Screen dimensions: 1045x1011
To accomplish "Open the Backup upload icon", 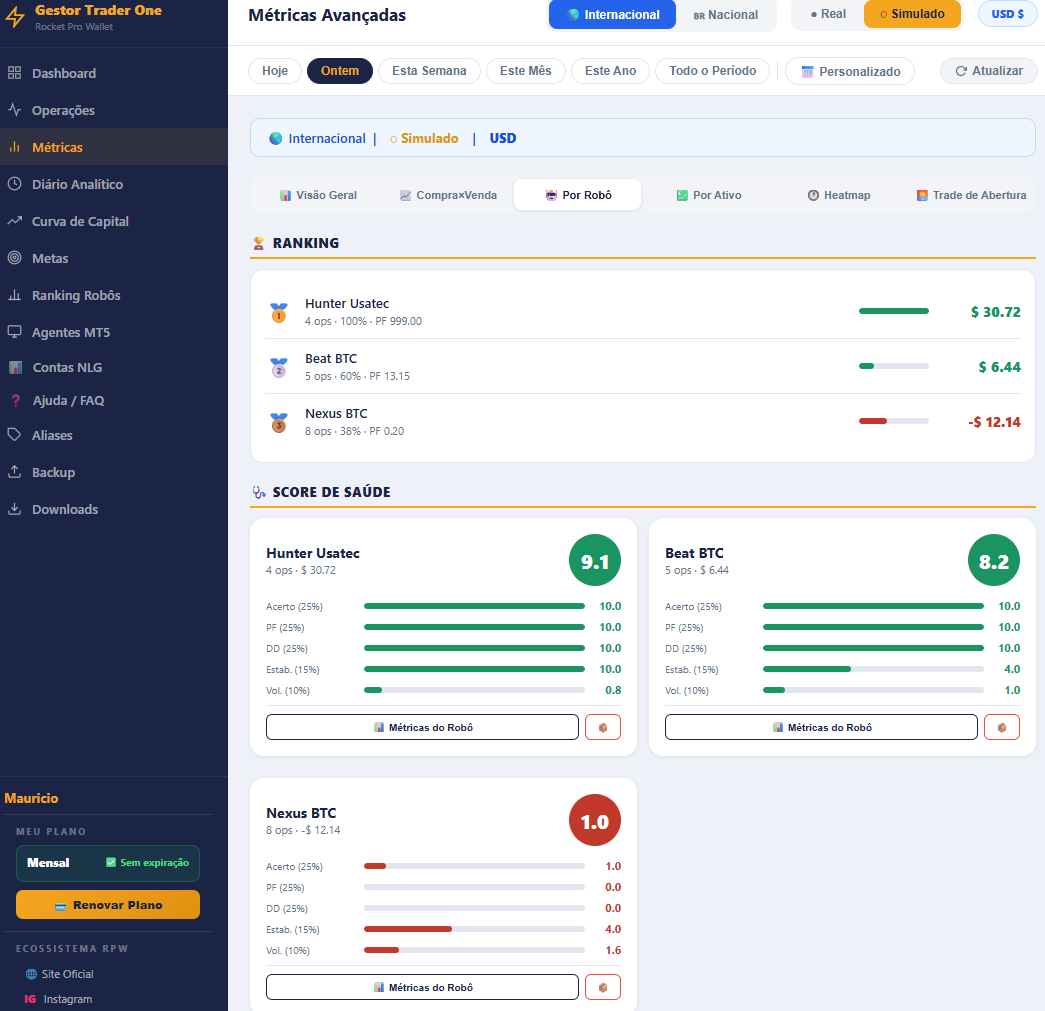I will [x=15, y=472].
